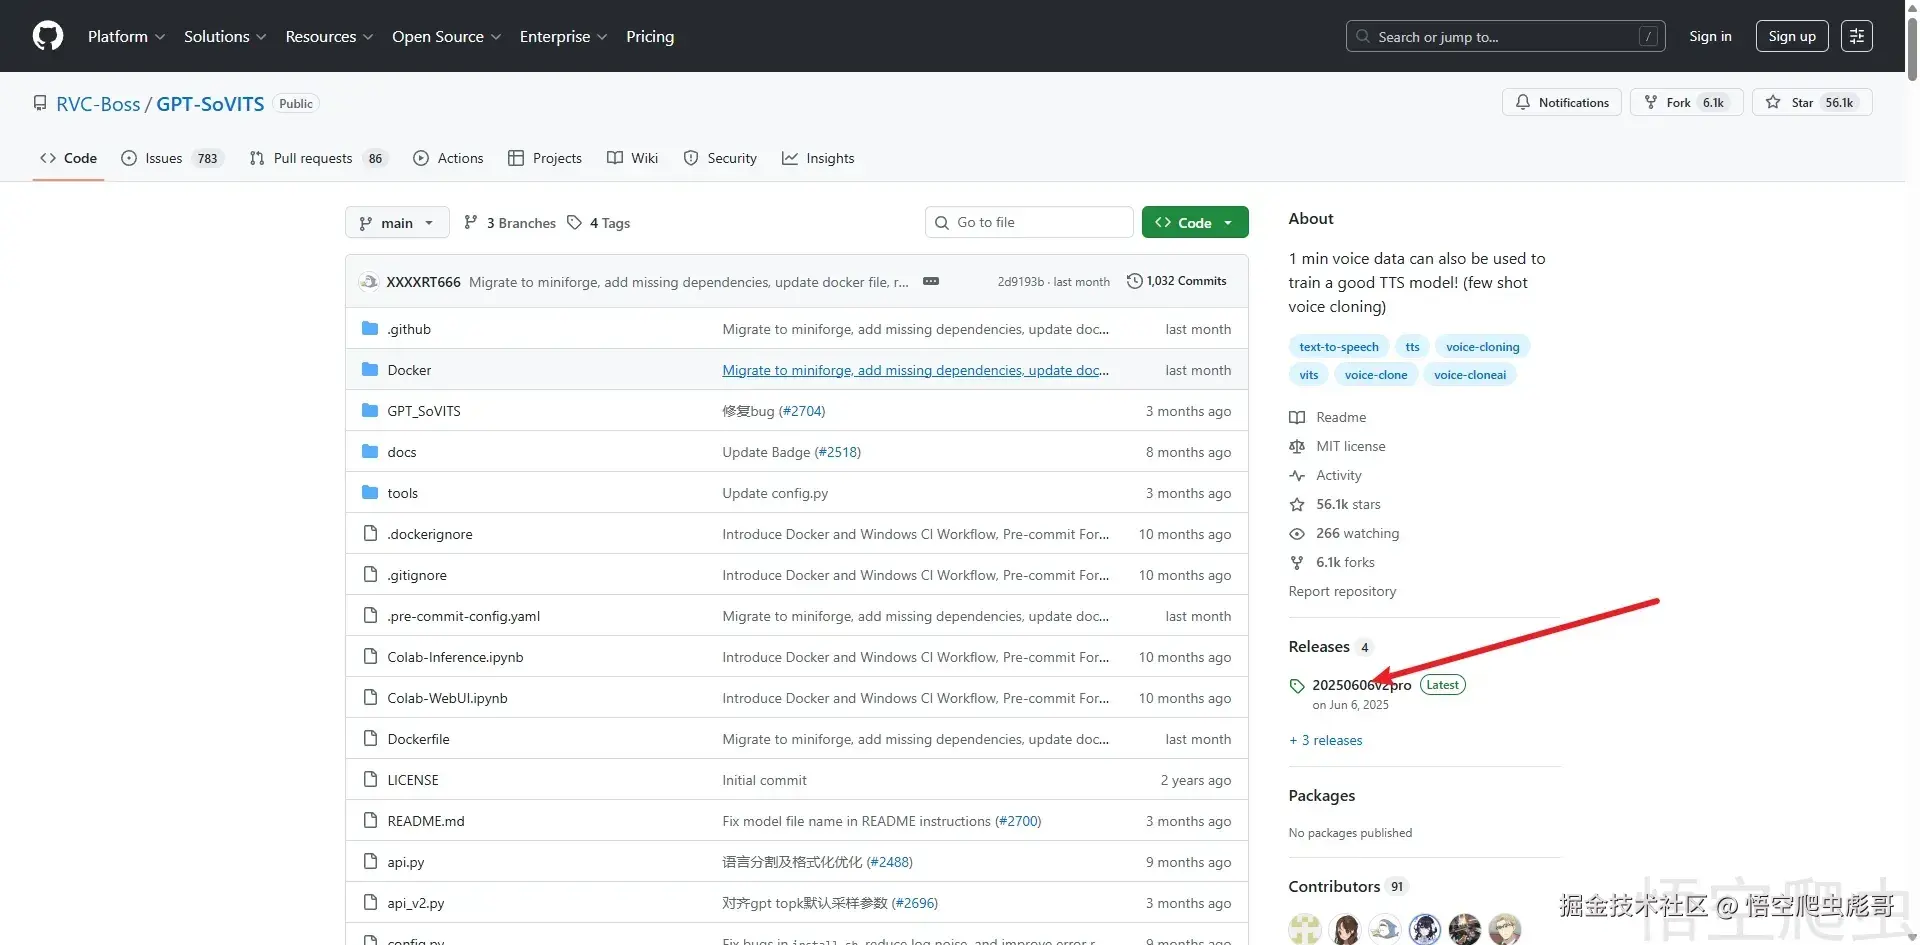Open the RVC-Boss owner profile
This screenshot has height=945, width=1920.
point(98,104)
